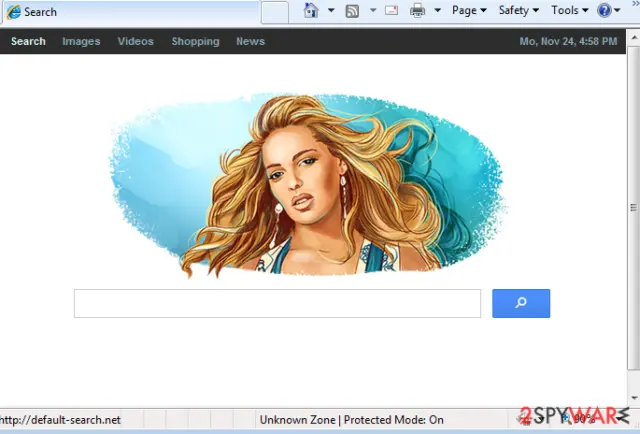Screen dimensions: 640x434
Task: Open the Page menu
Action: pyautogui.click(x=469, y=10)
